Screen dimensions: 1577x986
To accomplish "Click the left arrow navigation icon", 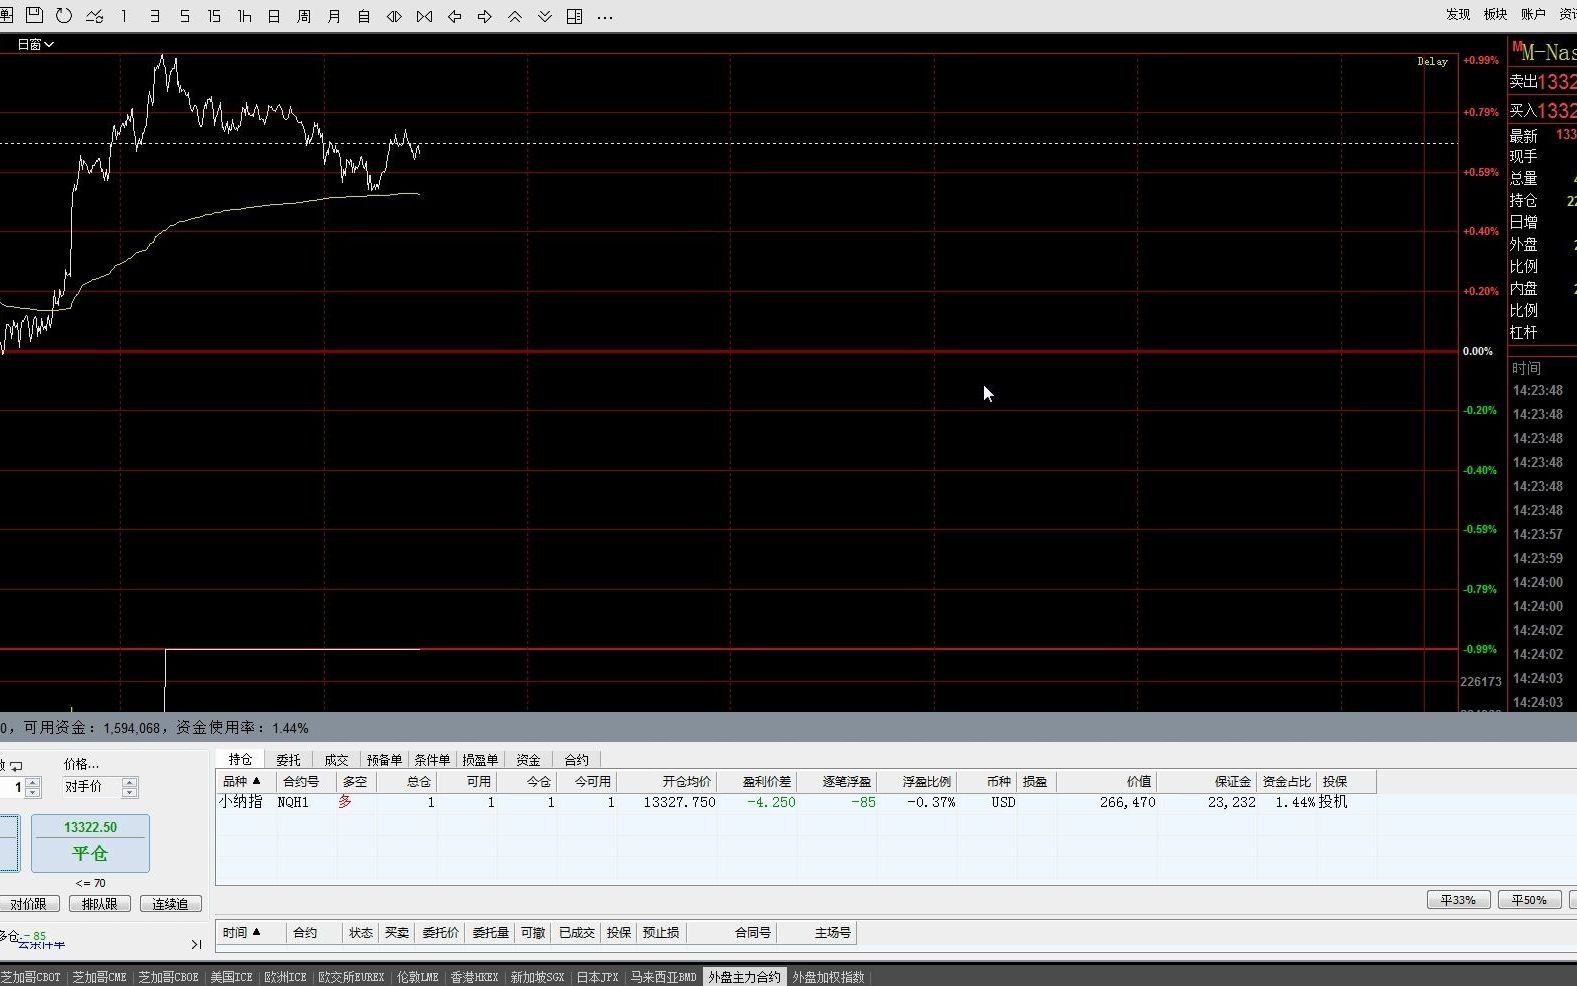I will click(x=454, y=16).
